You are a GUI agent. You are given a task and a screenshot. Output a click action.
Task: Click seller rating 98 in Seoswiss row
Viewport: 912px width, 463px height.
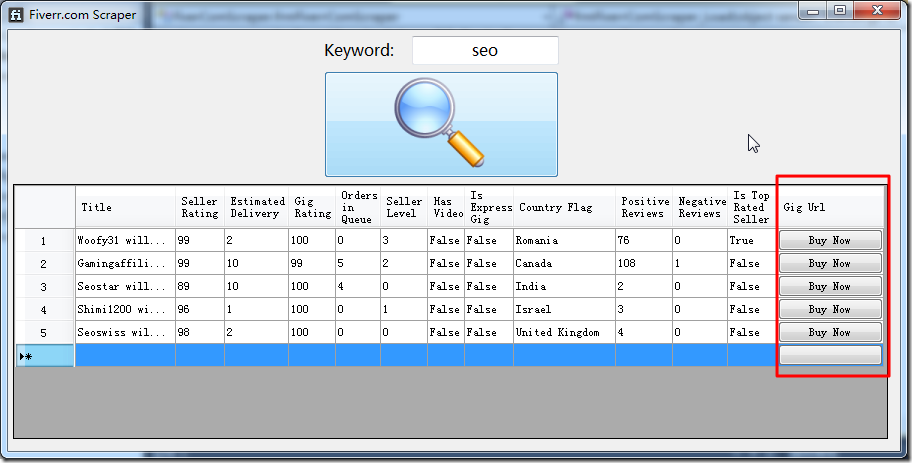[200, 332]
